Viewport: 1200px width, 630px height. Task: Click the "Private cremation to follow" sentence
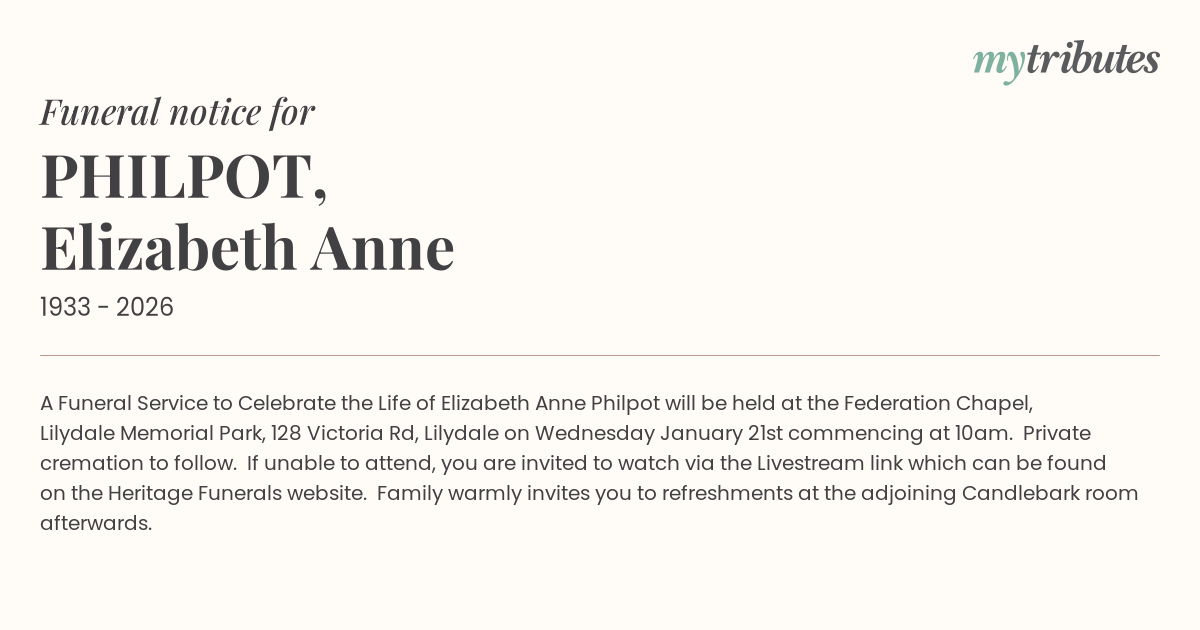[x=1055, y=433]
